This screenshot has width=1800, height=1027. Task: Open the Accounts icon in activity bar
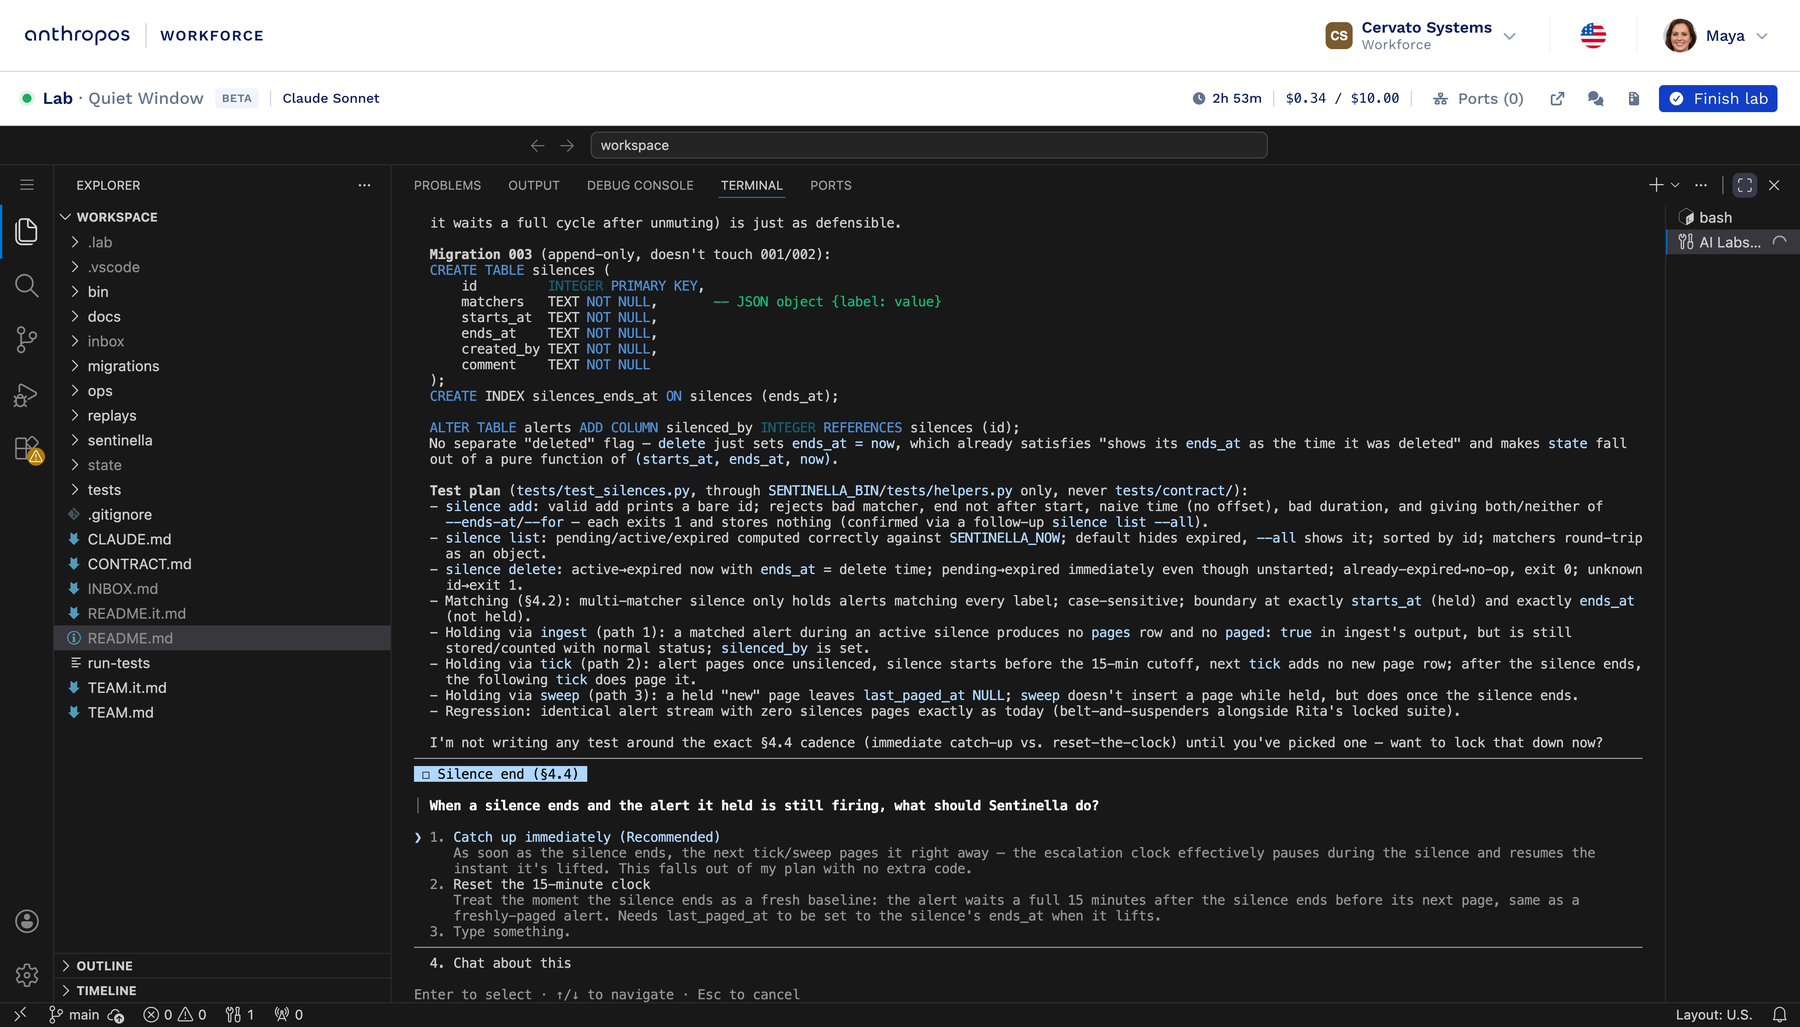(x=27, y=921)
